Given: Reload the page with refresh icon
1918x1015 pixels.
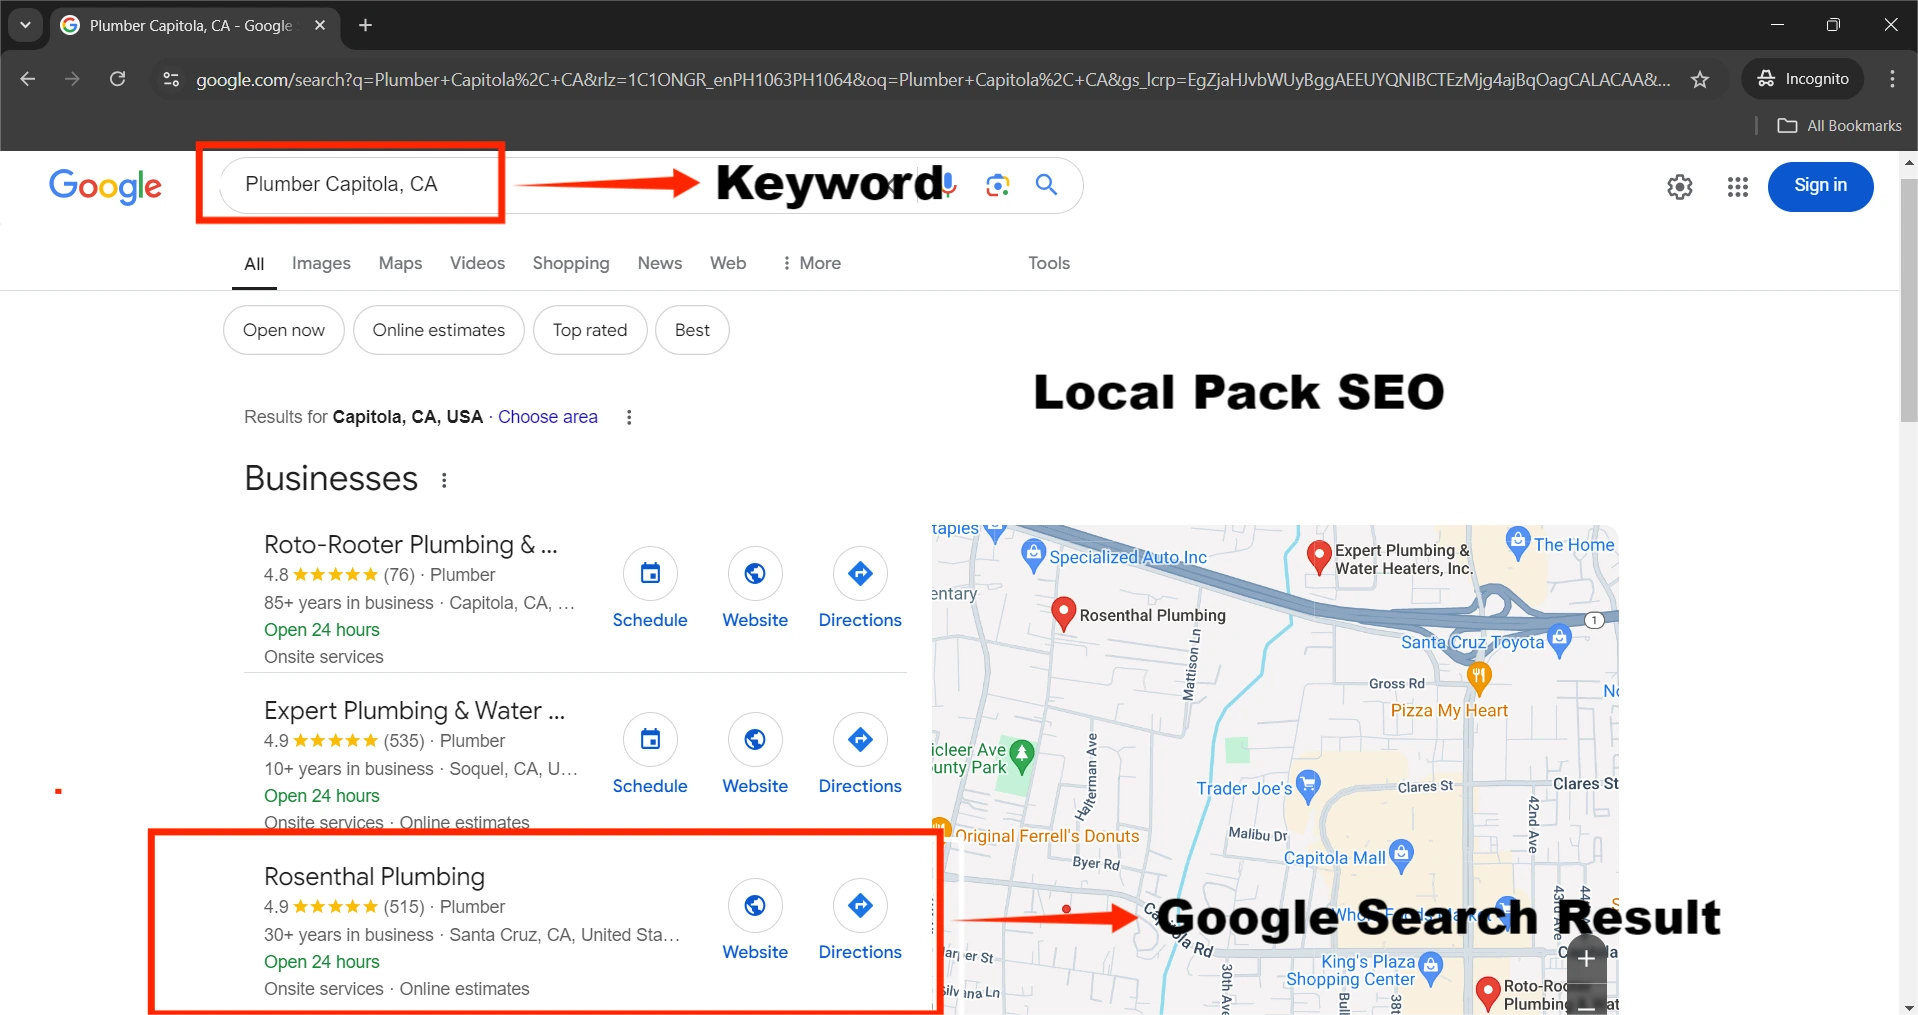Looking at the screenshot, I should pos(117,79).
